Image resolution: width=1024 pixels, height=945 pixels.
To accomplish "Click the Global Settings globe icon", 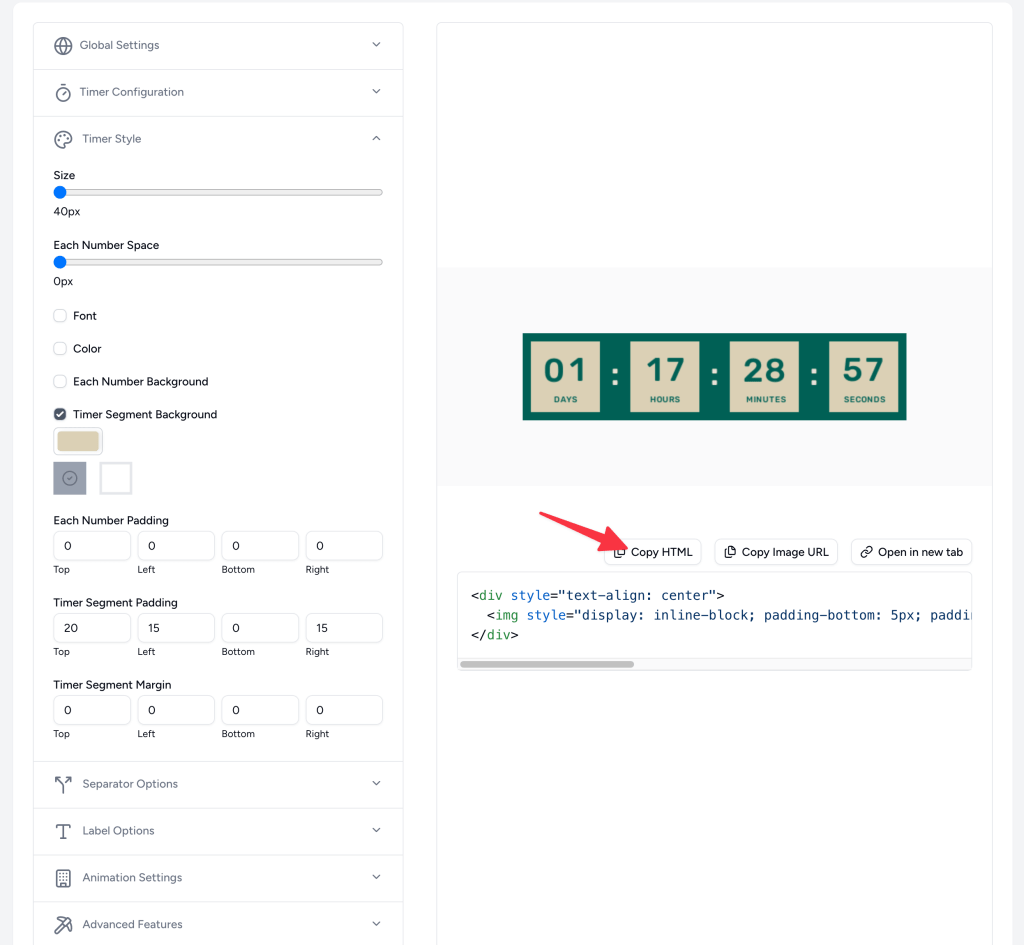I will pyautogui.click(x=63, y=45).
